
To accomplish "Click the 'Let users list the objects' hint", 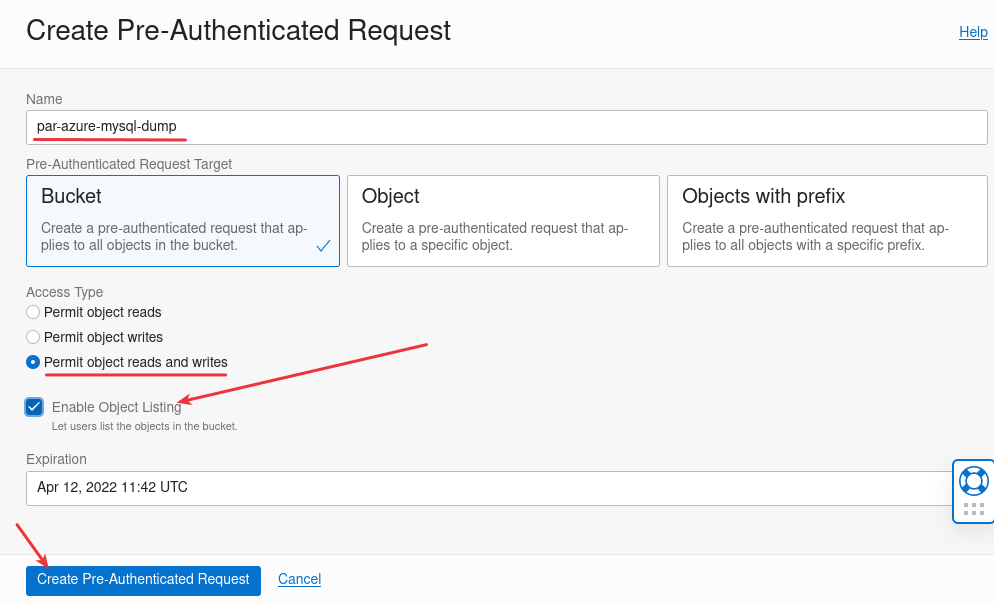I will click(x=144, y=426).
